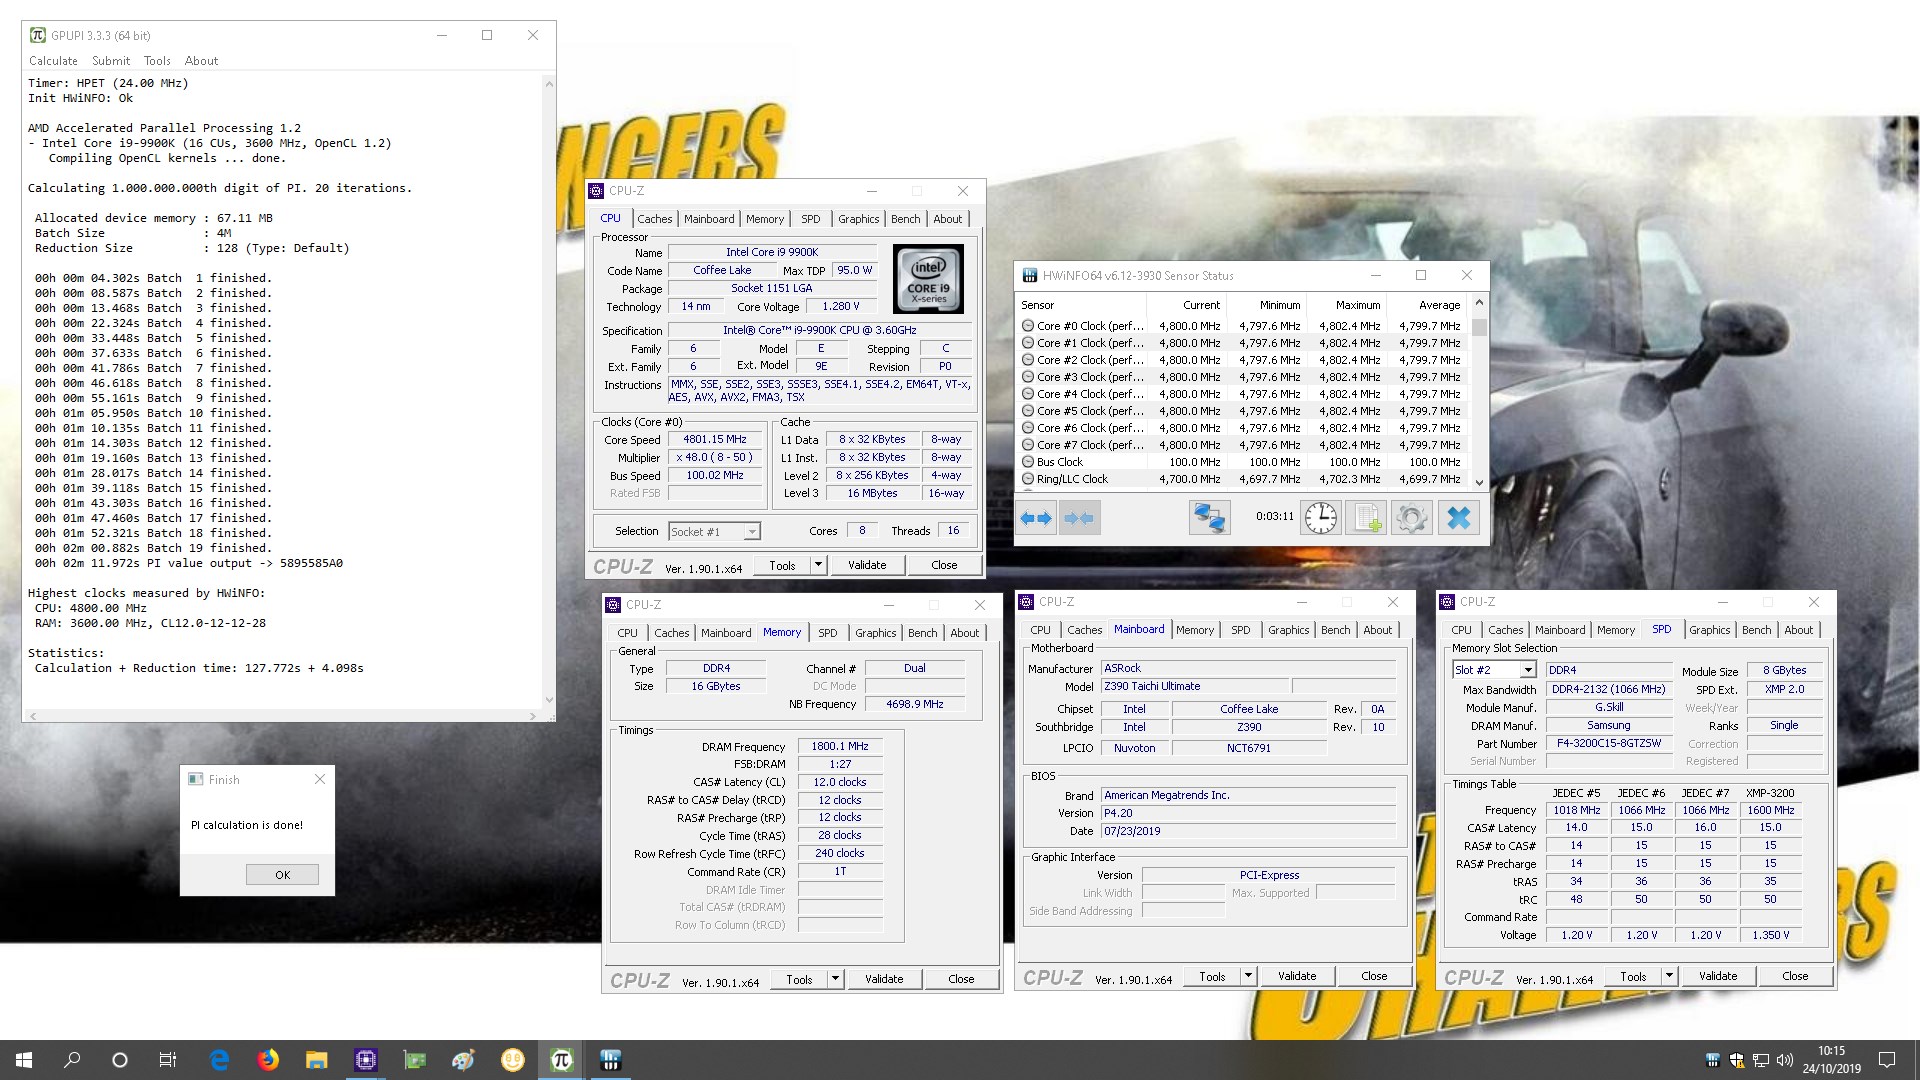1920x1080 pixels.
Task: Click Validate in the CPU-Z CPU window
Action: [867, 565]
